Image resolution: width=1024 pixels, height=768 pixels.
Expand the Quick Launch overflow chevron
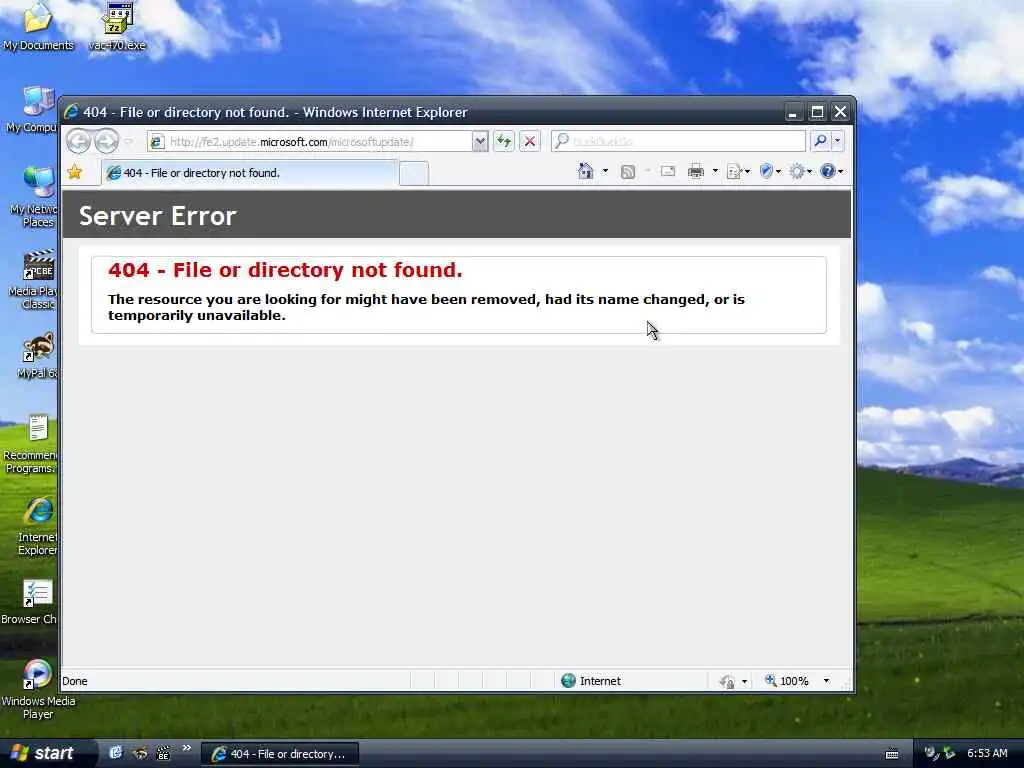pos(187,748)
